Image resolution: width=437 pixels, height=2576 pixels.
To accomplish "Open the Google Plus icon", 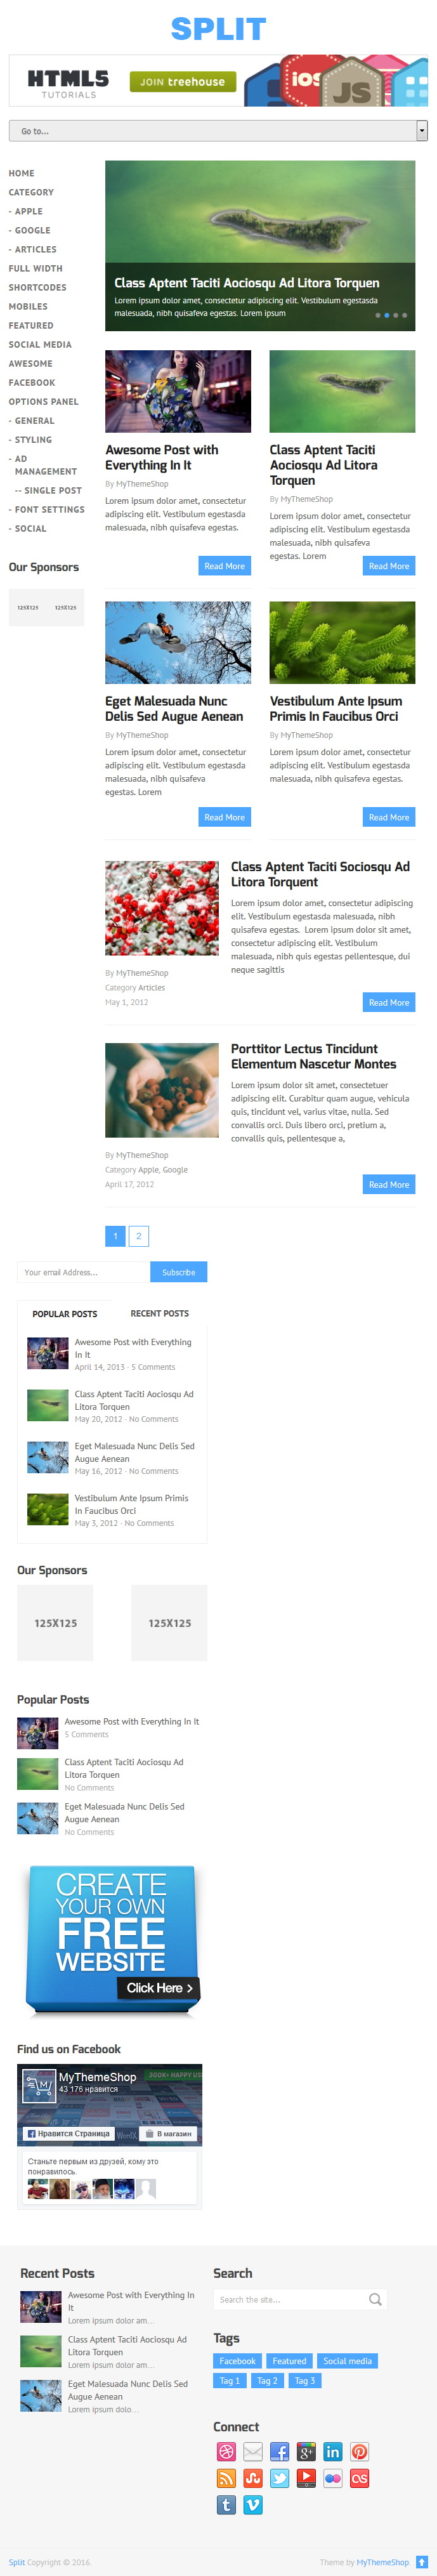I will 306,2452.
